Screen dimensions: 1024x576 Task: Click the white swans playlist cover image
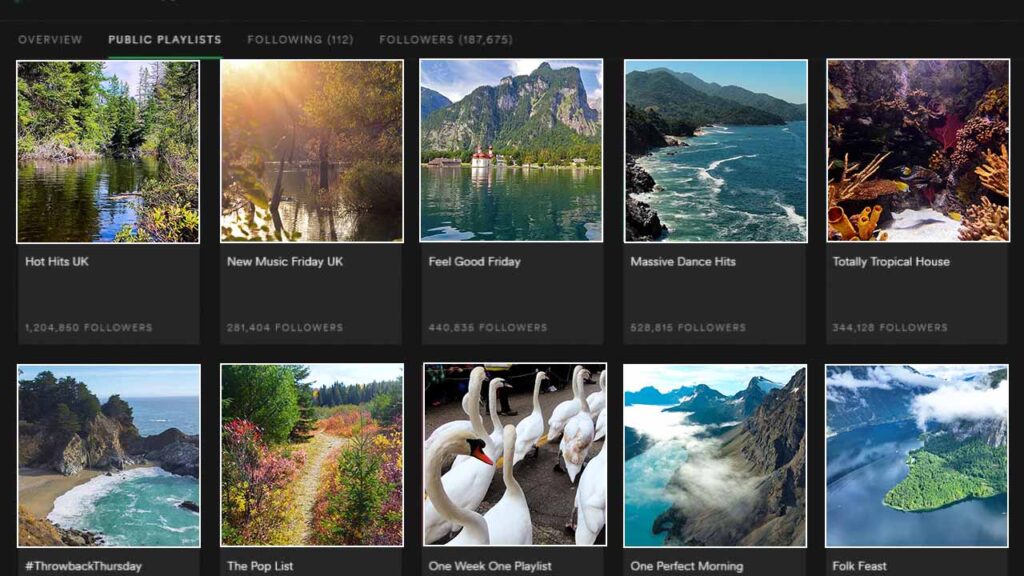[x=514, y=455]
